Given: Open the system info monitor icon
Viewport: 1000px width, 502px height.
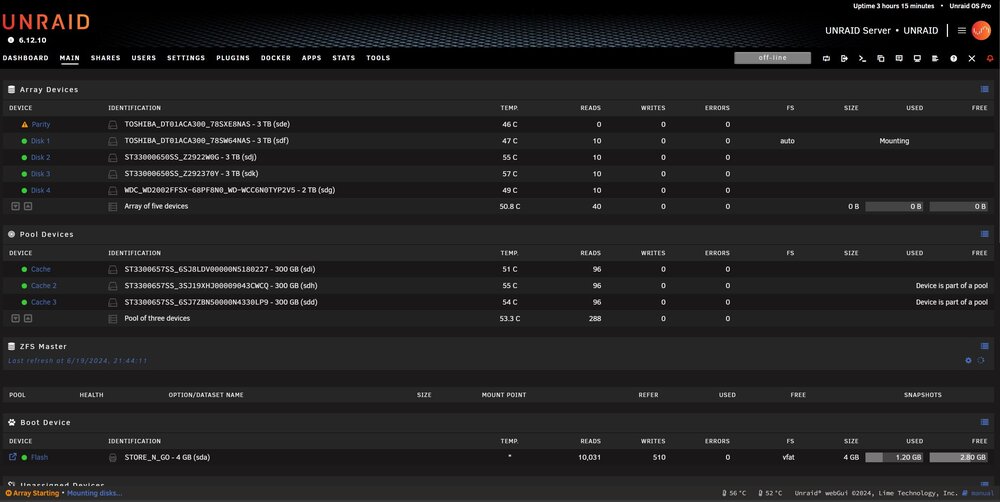Looking at the screenshot, I should click(x=917, y=58).
